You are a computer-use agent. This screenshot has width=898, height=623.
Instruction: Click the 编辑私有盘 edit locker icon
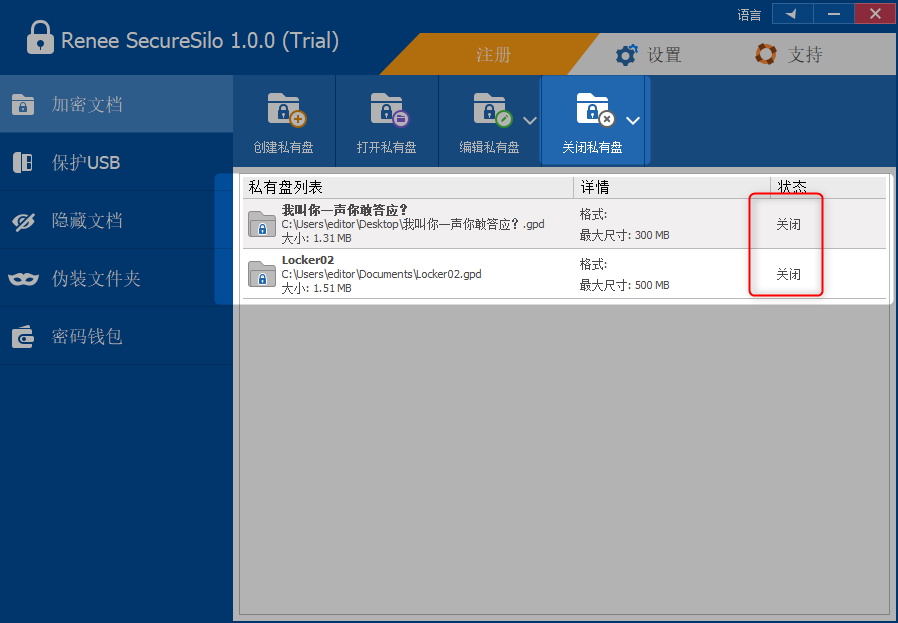[x=490, y=110]
